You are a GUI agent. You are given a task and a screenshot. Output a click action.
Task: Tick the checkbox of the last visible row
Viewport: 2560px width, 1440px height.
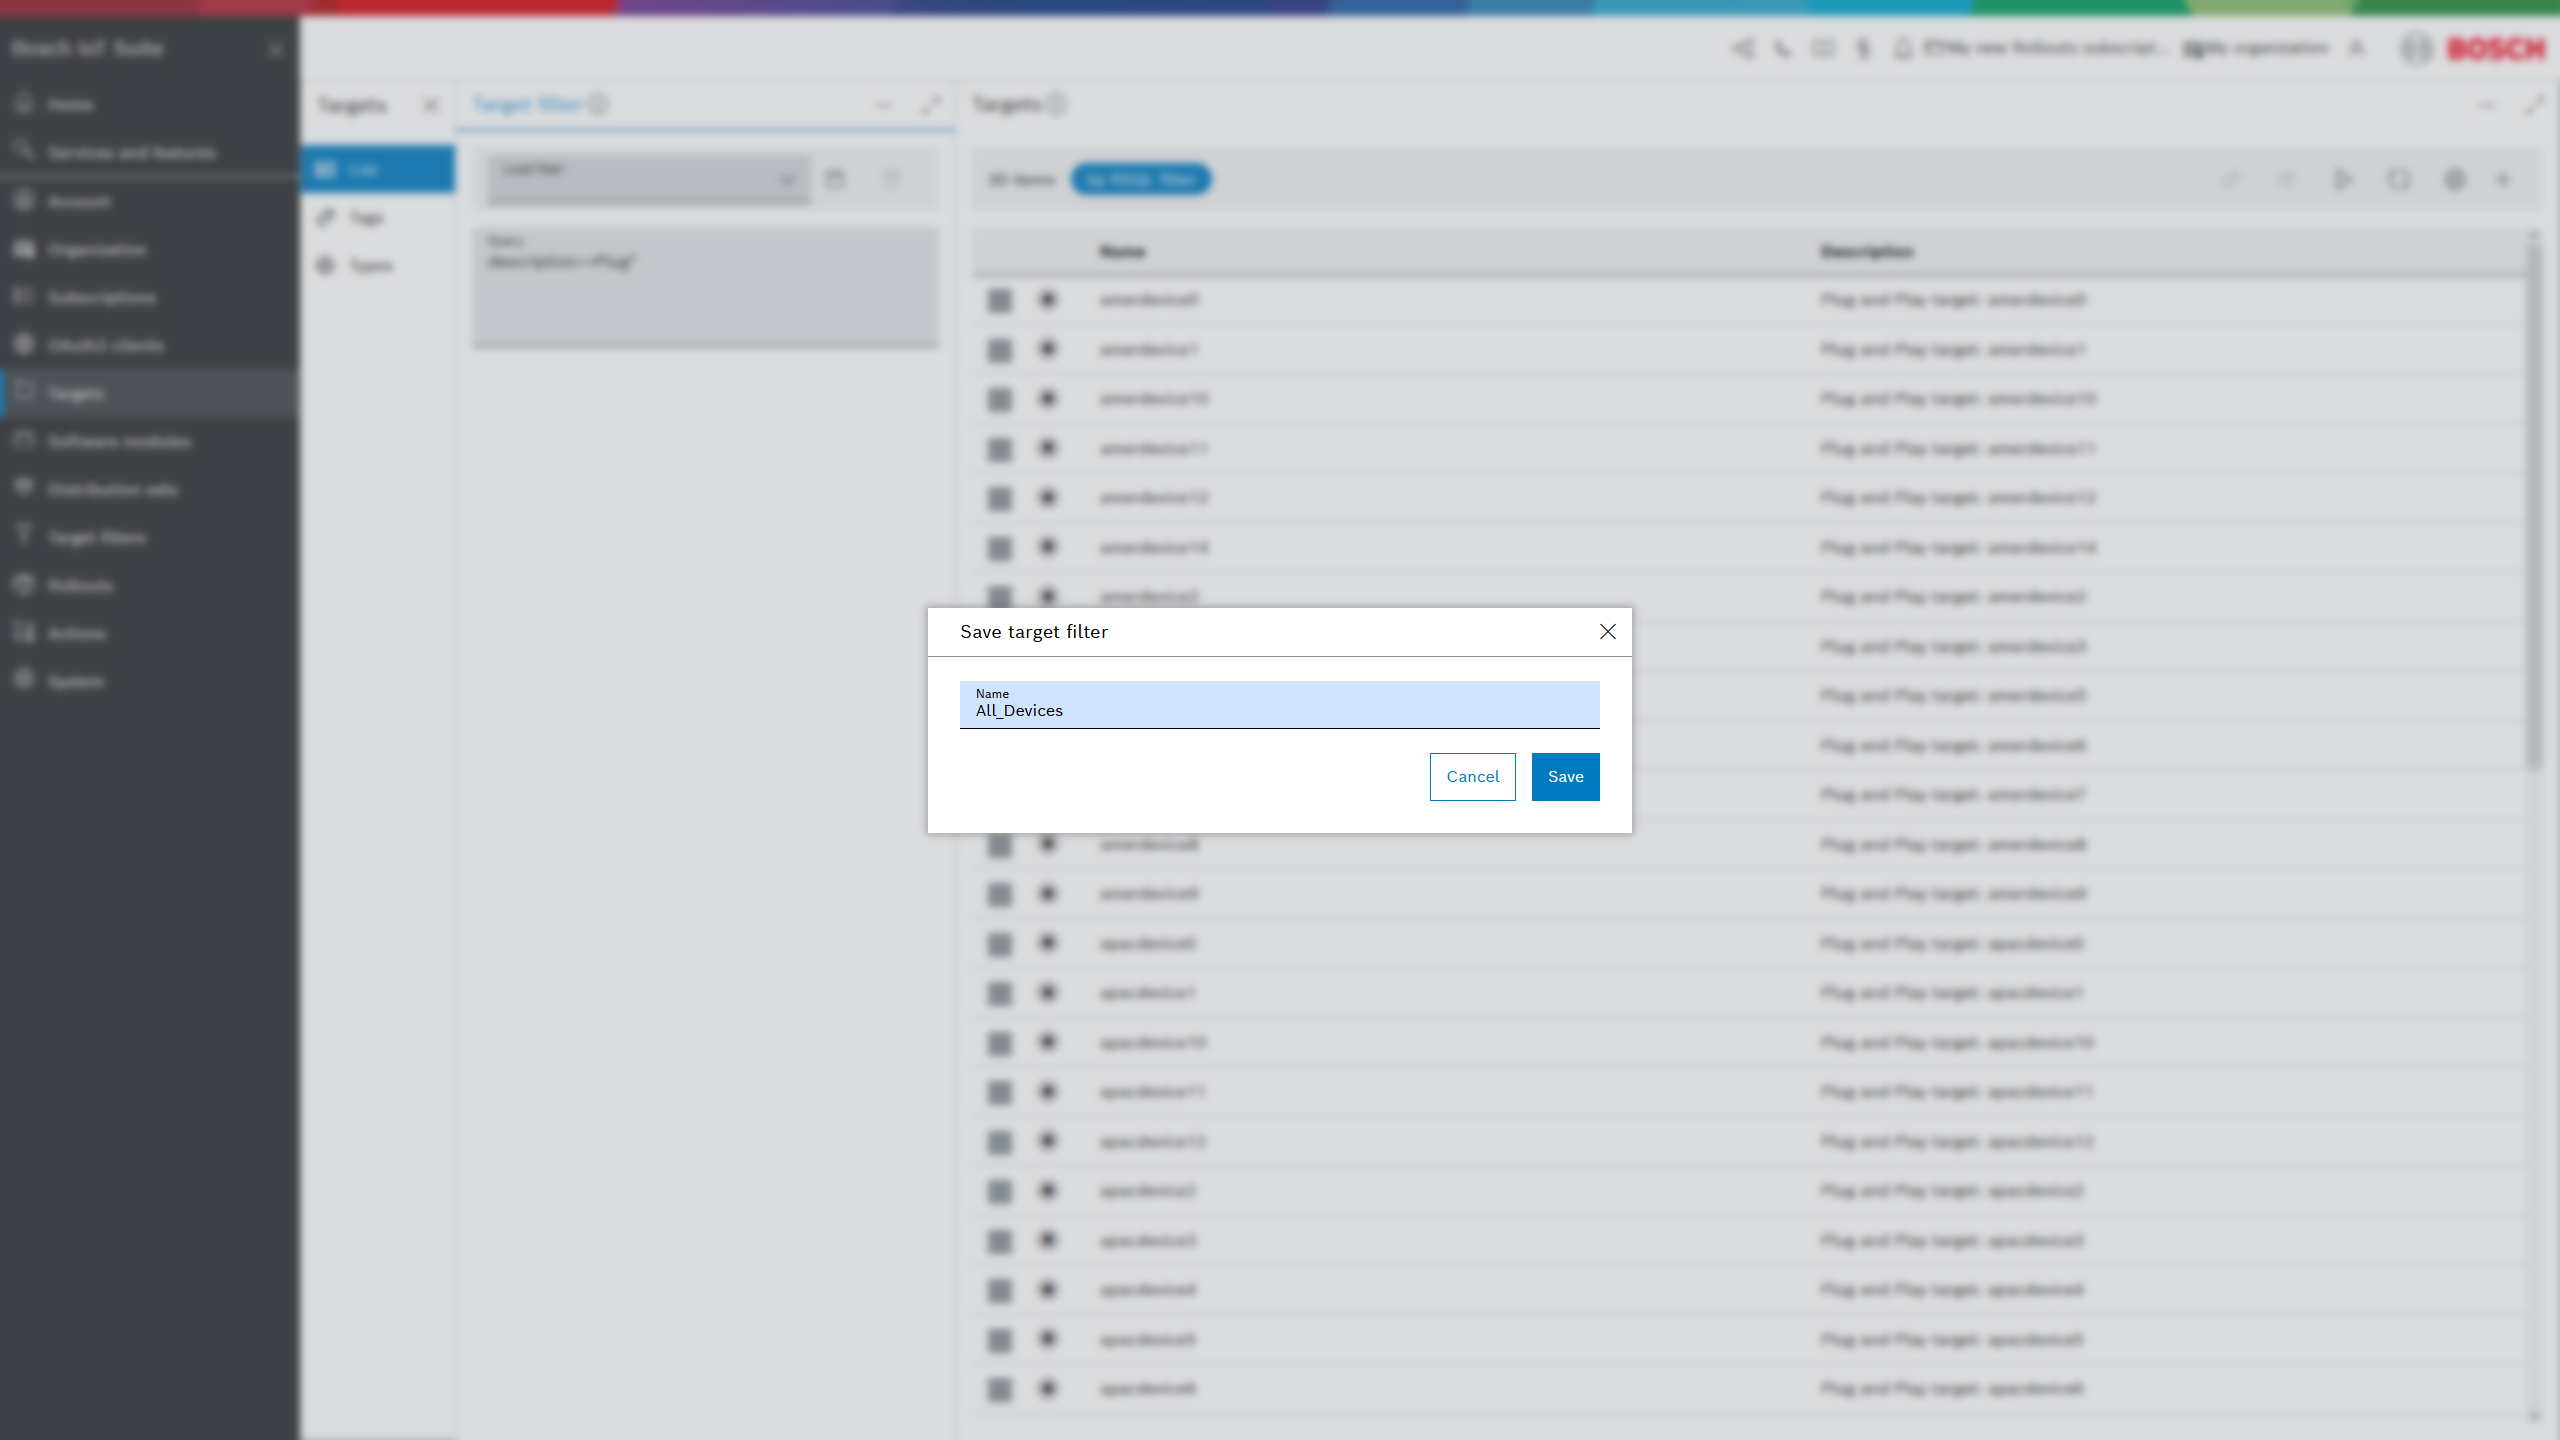999,1389
